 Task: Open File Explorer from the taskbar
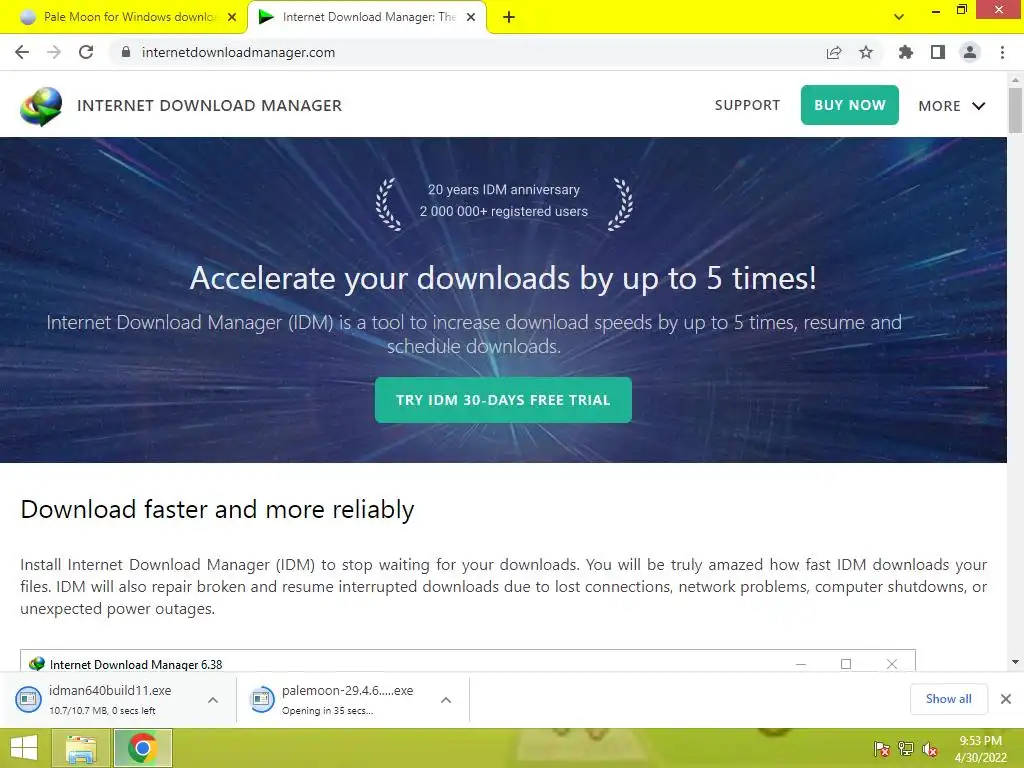[x=81, y=748]
